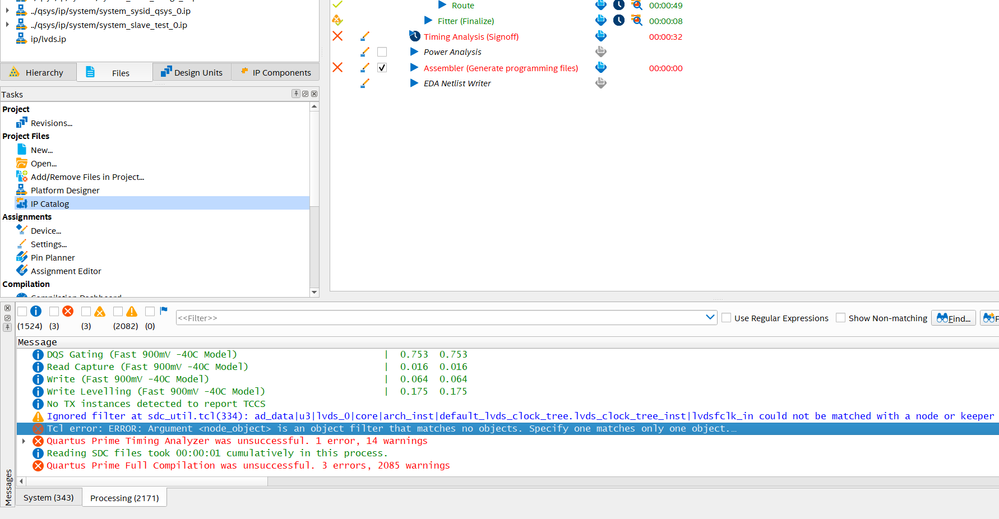Open the magnifier icon in Route row
This screenshot has width=999, height=519.
636,5
